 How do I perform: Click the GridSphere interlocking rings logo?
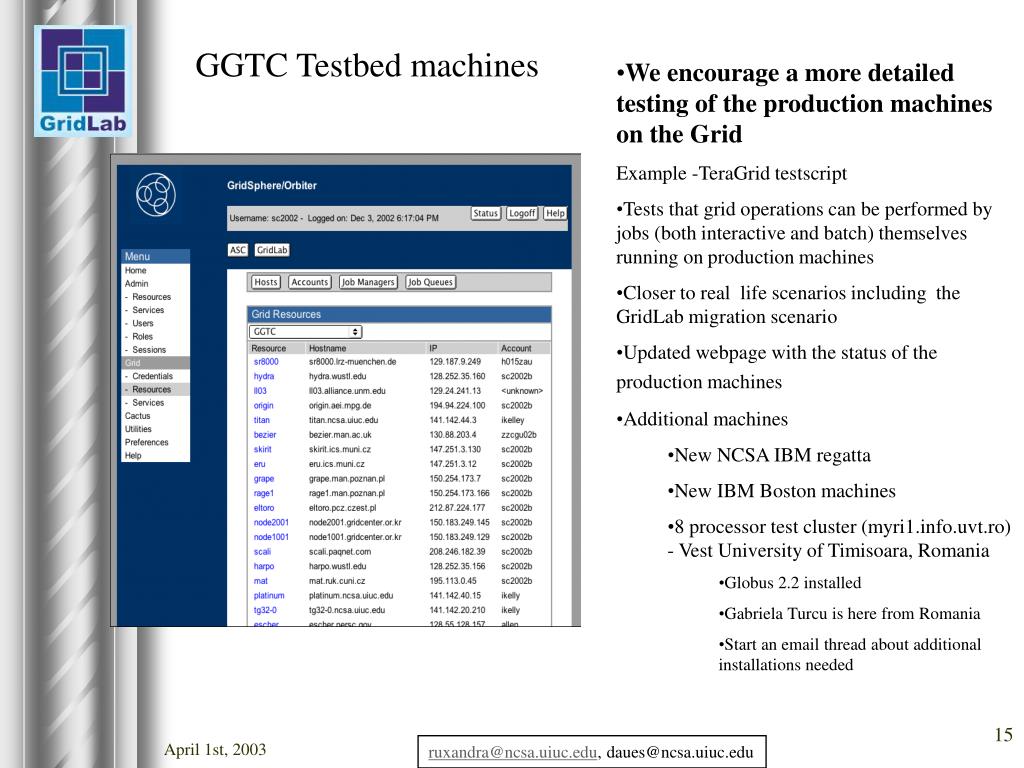click(x=156, y=194)
